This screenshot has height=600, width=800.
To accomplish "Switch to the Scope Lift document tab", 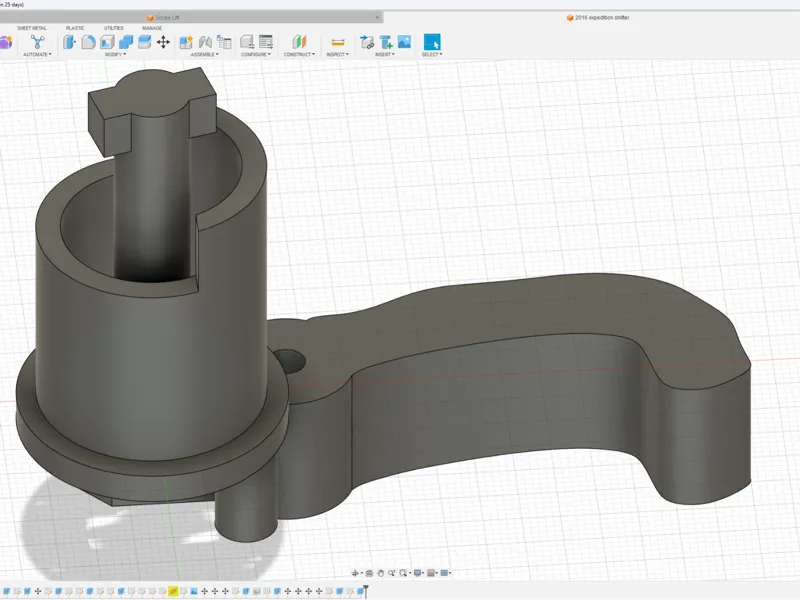I will click(x=163, y=17).
